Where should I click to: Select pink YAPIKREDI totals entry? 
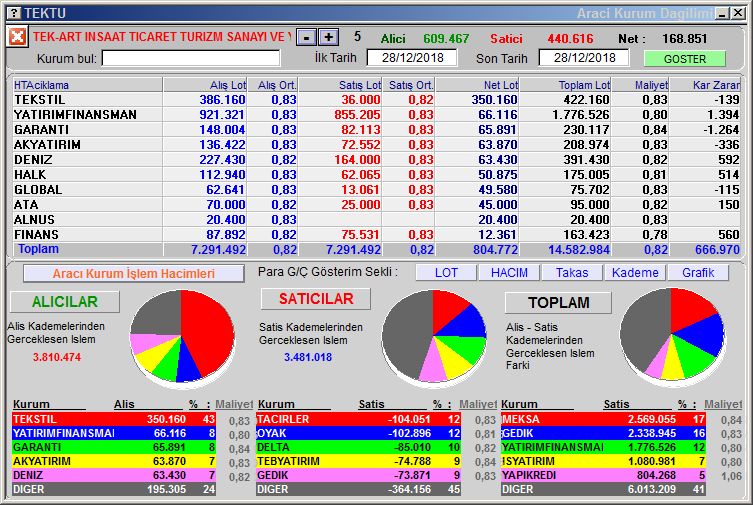(604, 475)
